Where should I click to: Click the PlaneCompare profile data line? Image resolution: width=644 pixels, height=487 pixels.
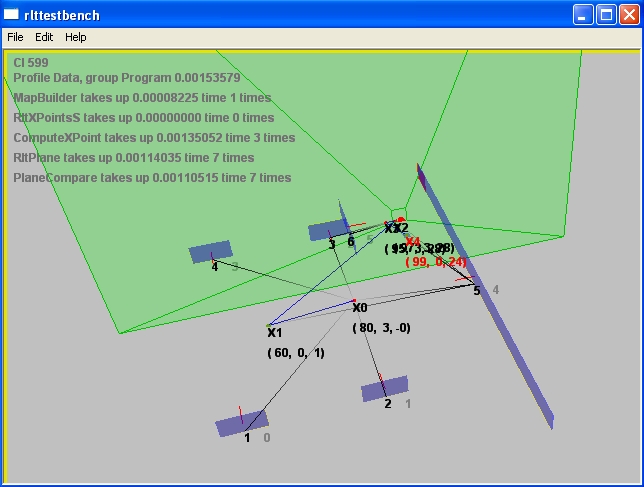tap(152, 177)
